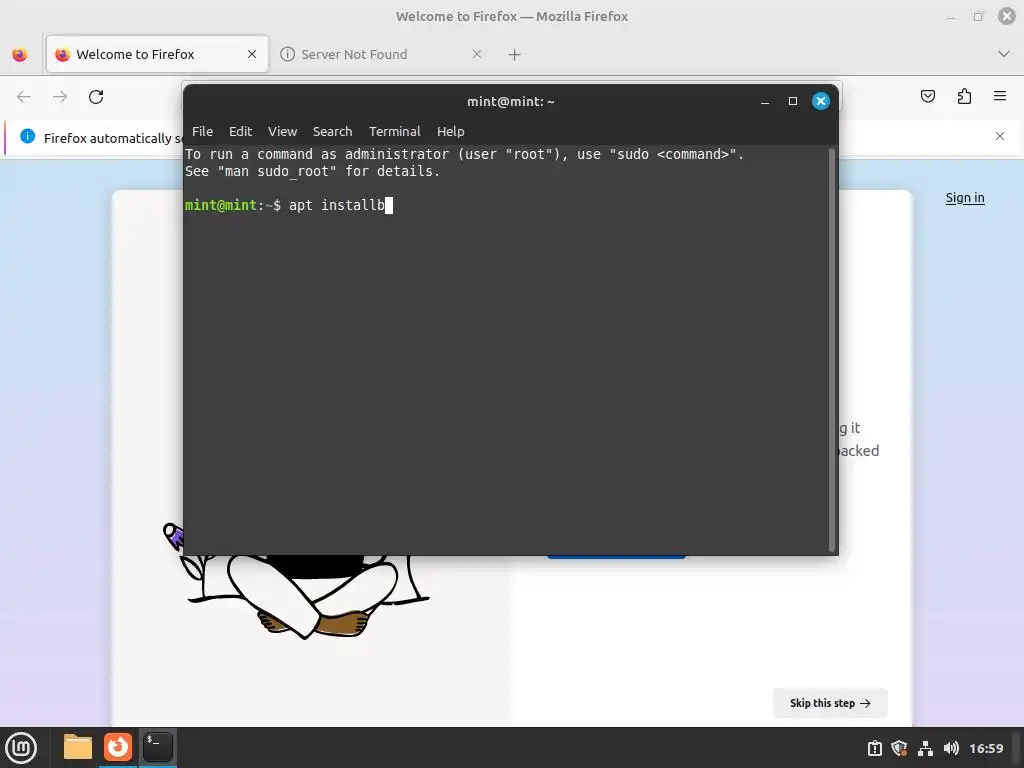The height and width of the screenshot is (768, 1024).
Task: Click Skip this step button
Action: [x=830, y=703]
